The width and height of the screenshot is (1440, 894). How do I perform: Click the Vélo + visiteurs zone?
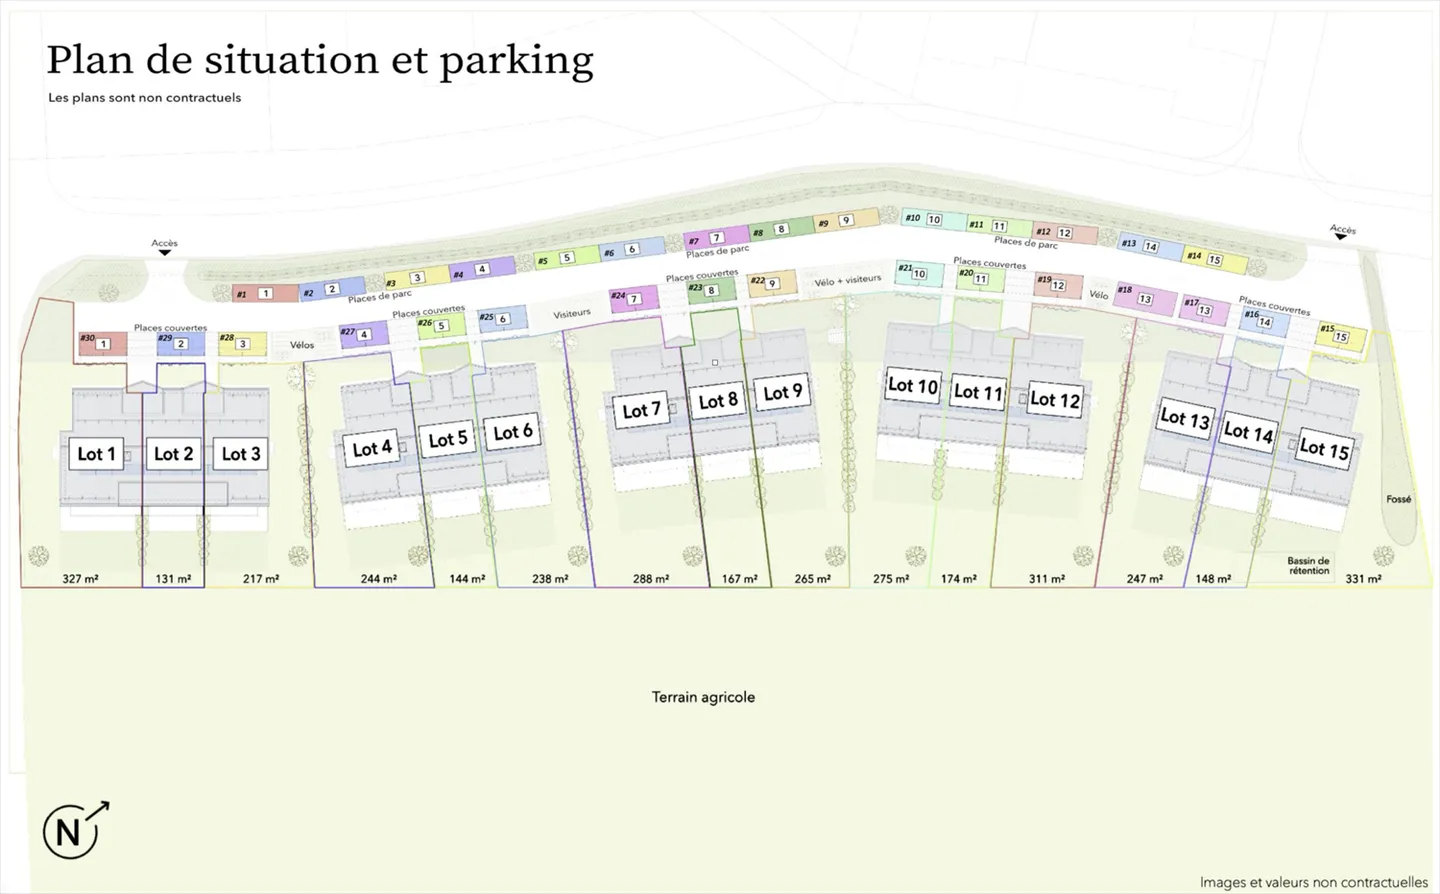tap(847, 281)
